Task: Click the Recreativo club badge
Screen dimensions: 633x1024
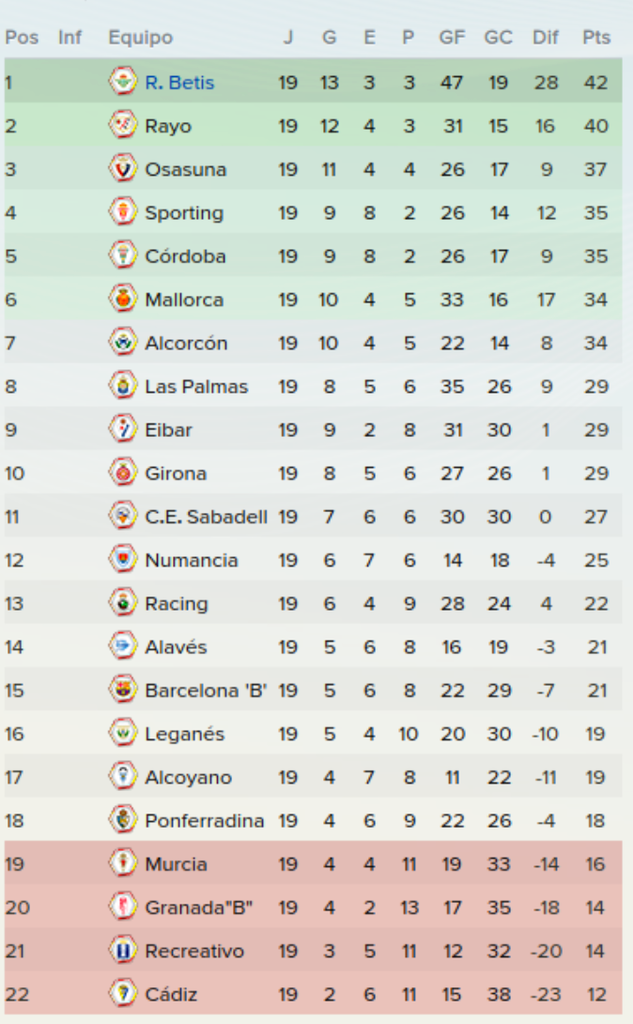Action: 122,950
